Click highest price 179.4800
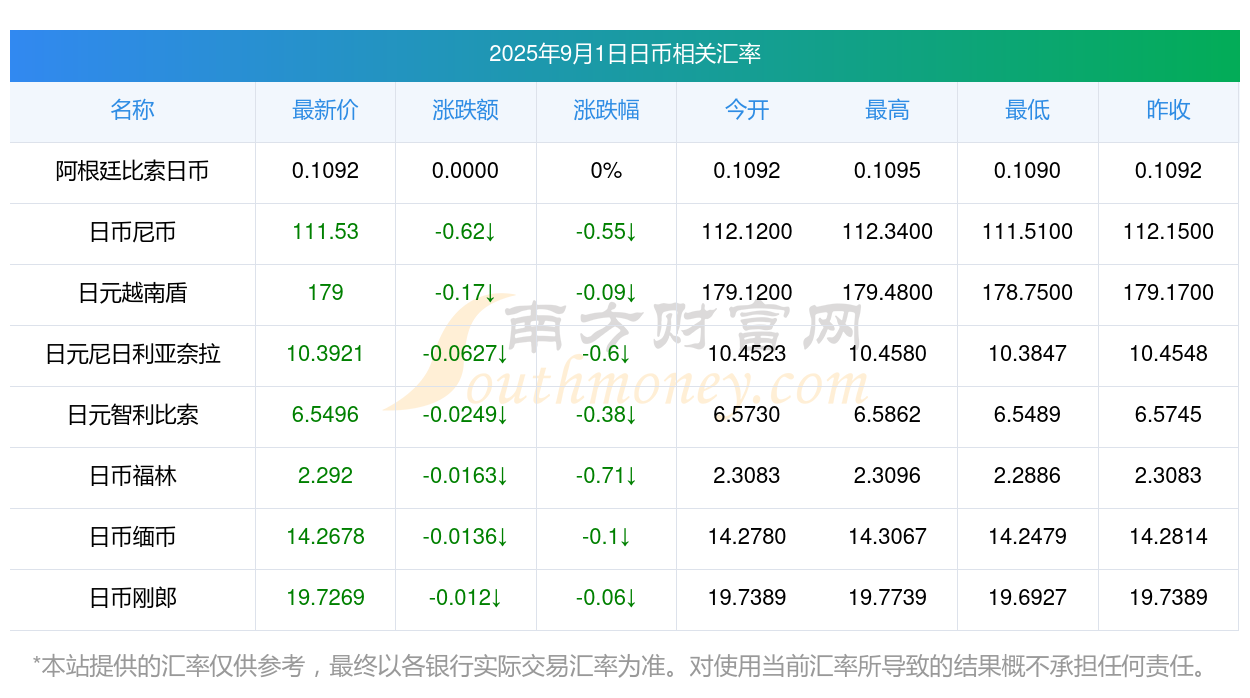The image size is (1250, 698). [887, 293]
